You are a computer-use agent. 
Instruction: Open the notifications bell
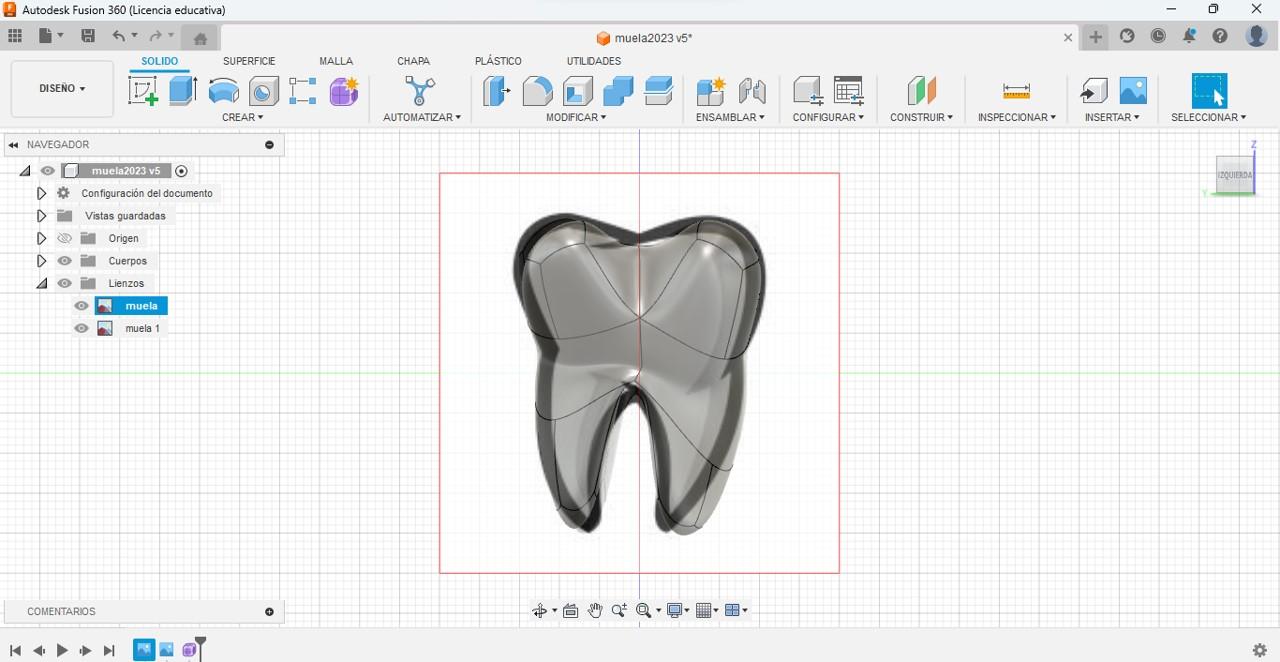[1189, 36]
